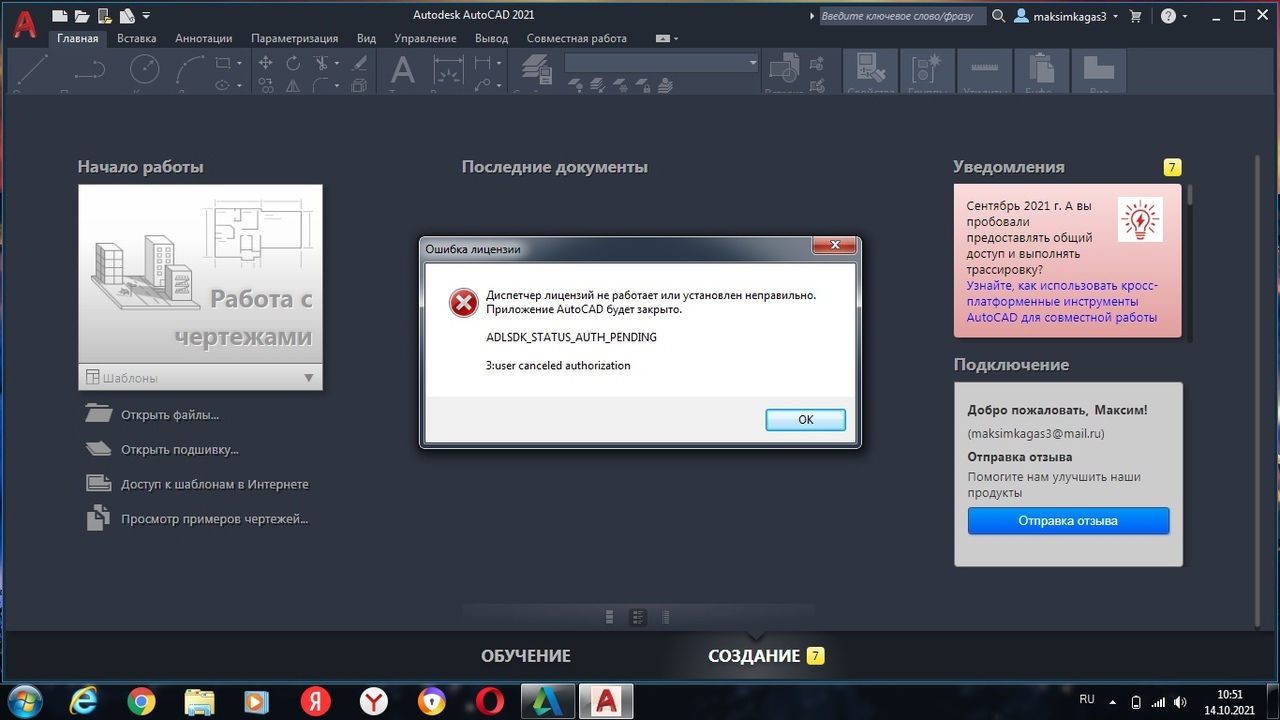Select the Line tool in the ribbon
This screenshot has width=1280, height=720.
tap(33, 70)
